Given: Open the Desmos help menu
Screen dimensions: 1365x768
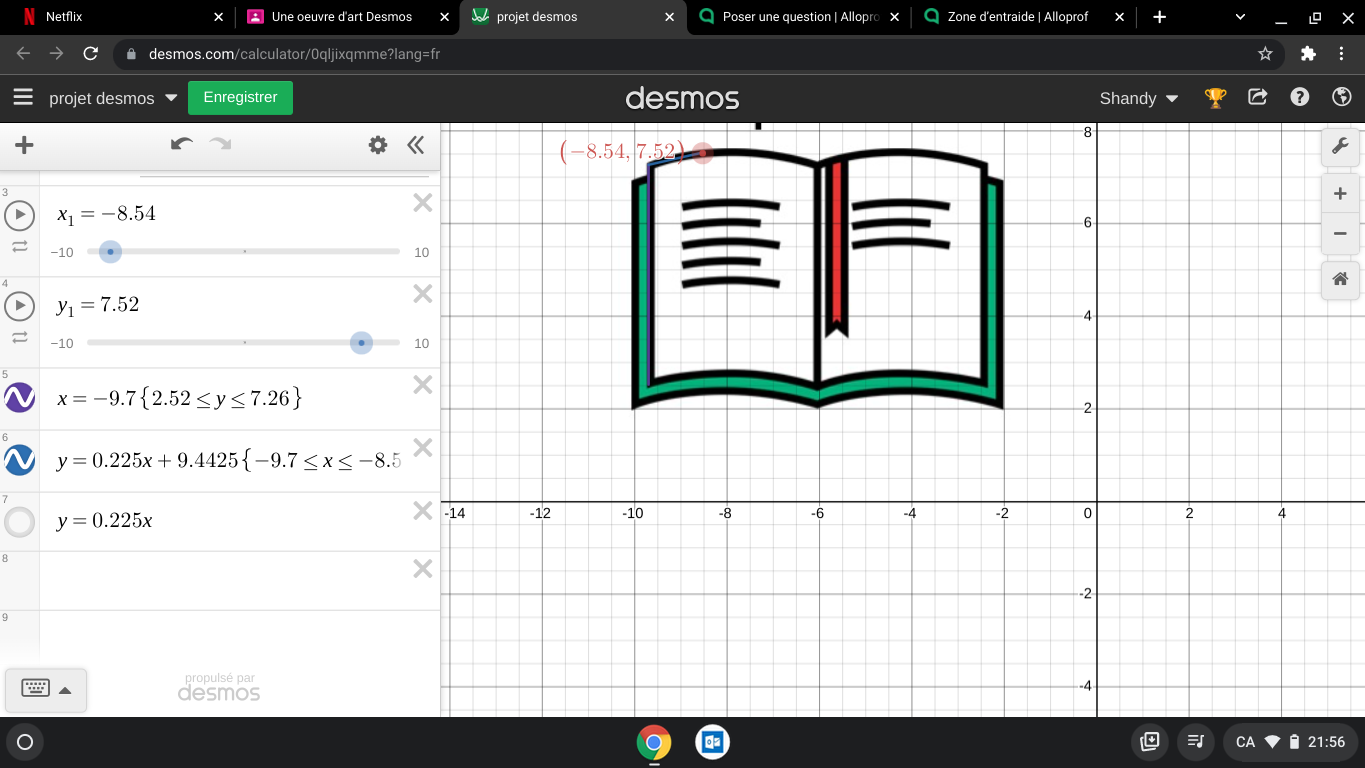Looking at the screenshot, I should [x=1299, y=97].
